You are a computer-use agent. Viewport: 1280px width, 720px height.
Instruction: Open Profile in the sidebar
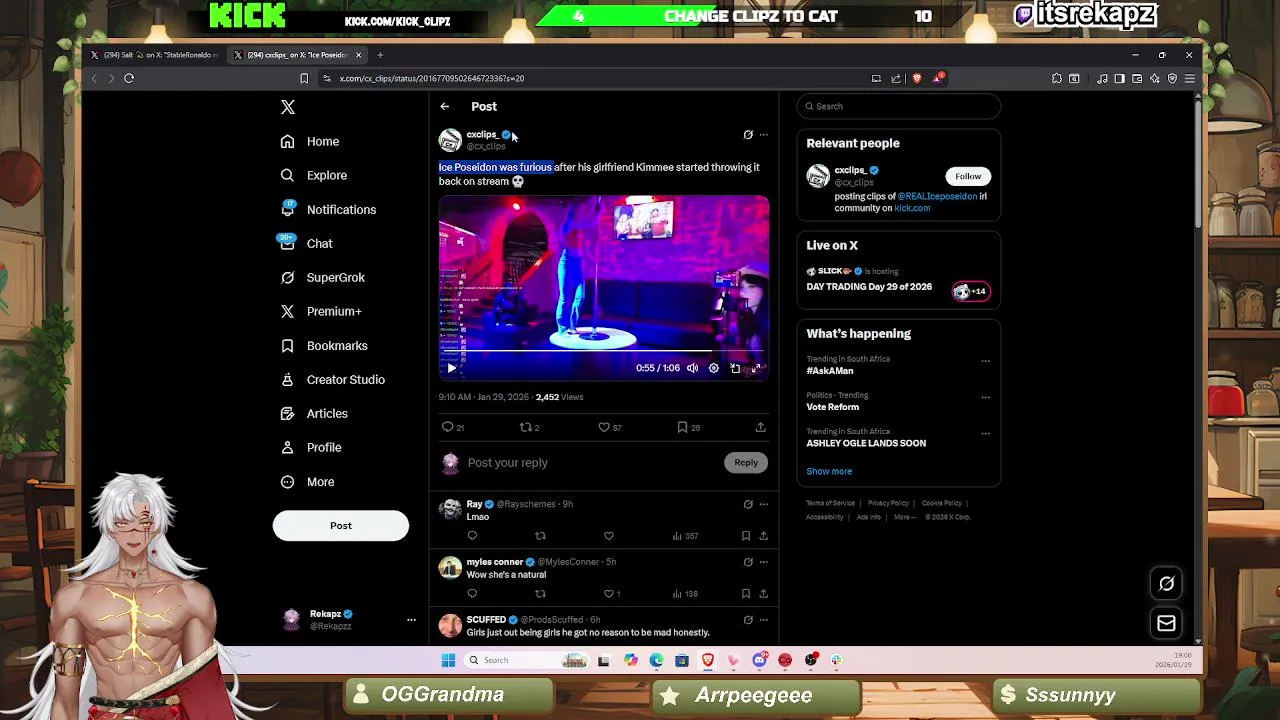311,447
